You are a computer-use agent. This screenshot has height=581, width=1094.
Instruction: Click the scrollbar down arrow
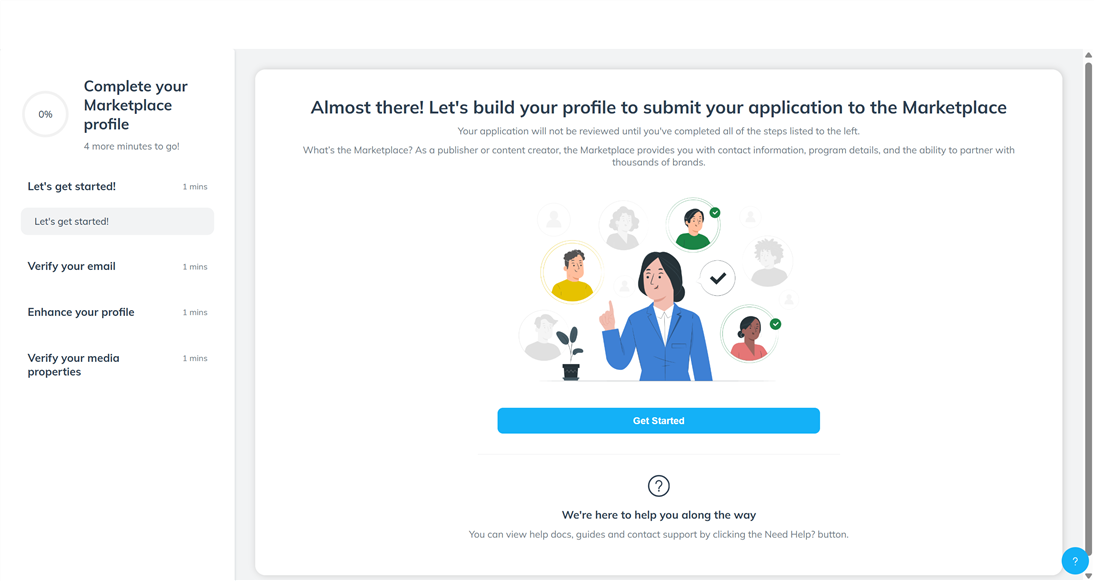(x=1087, y=574)
